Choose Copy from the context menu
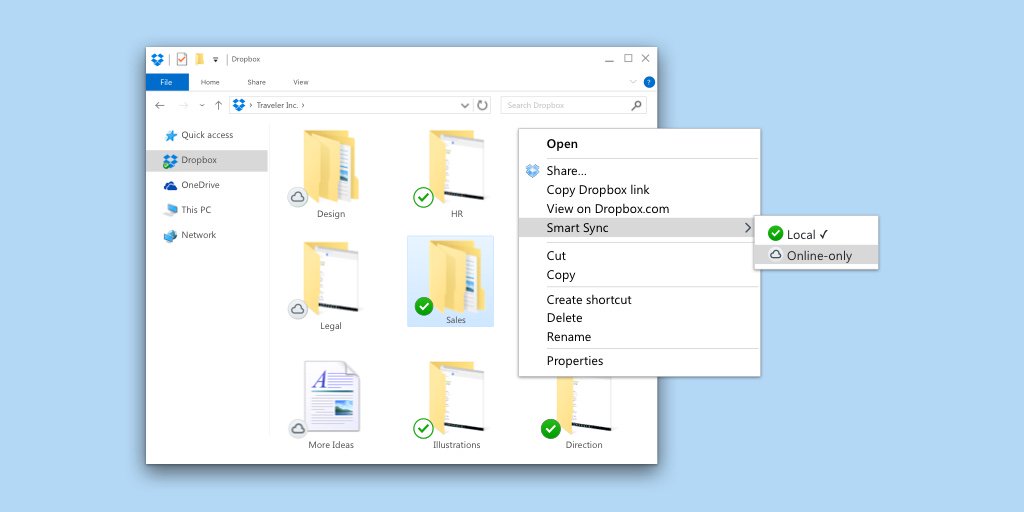This screenshot has height=512, width=1024. tap(639, 275)
